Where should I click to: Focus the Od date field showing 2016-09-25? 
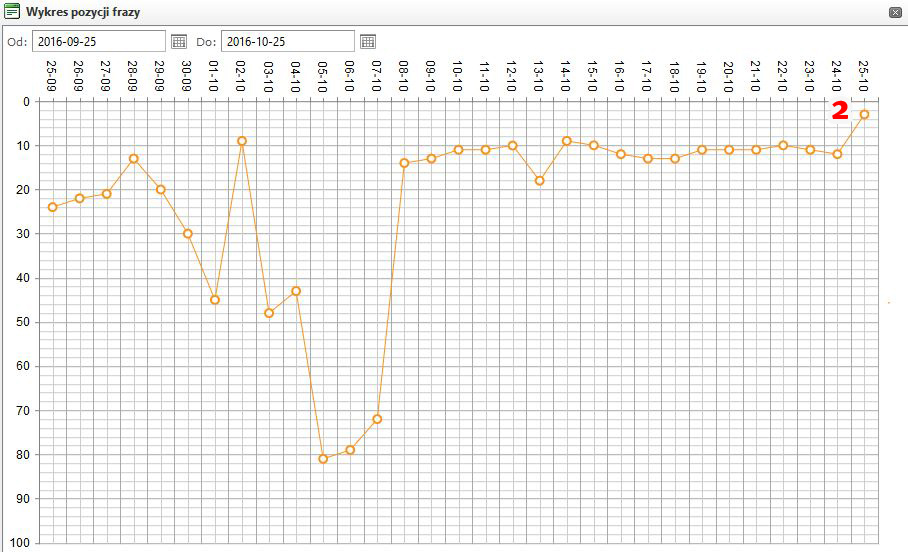pos(98,42)
